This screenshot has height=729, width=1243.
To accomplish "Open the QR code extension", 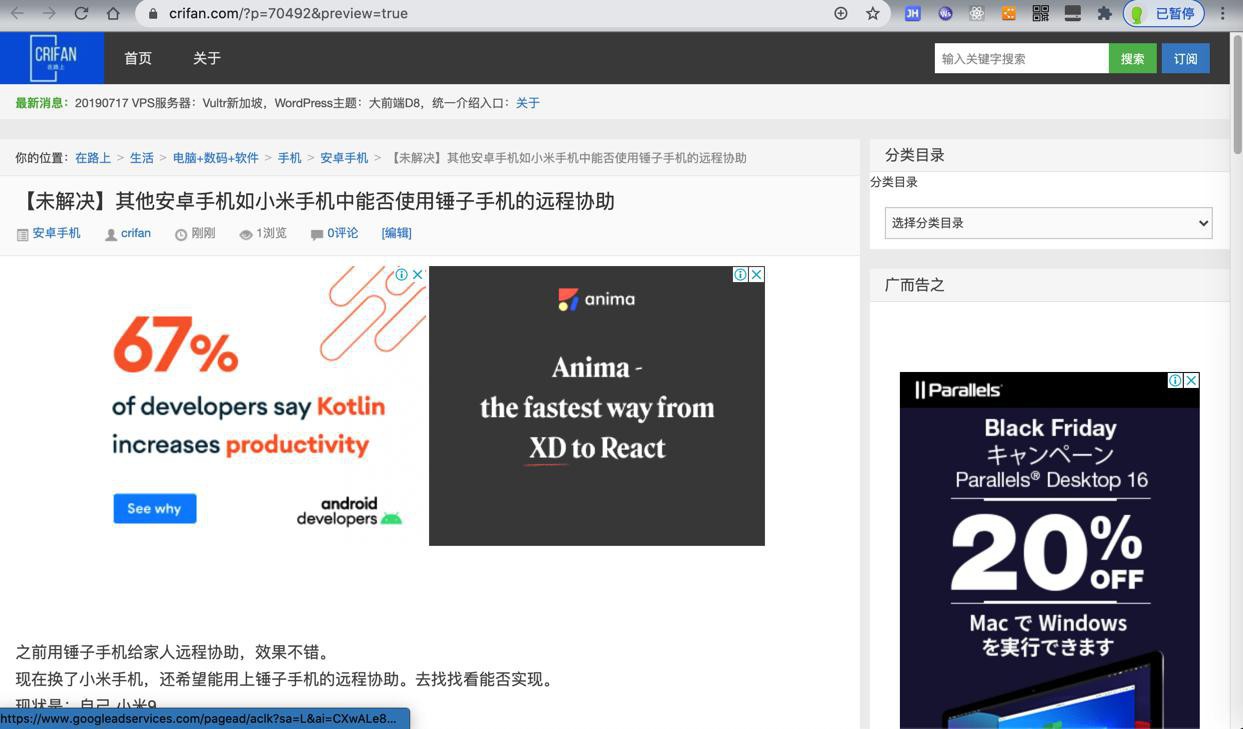I will (x=1041, y=13).
